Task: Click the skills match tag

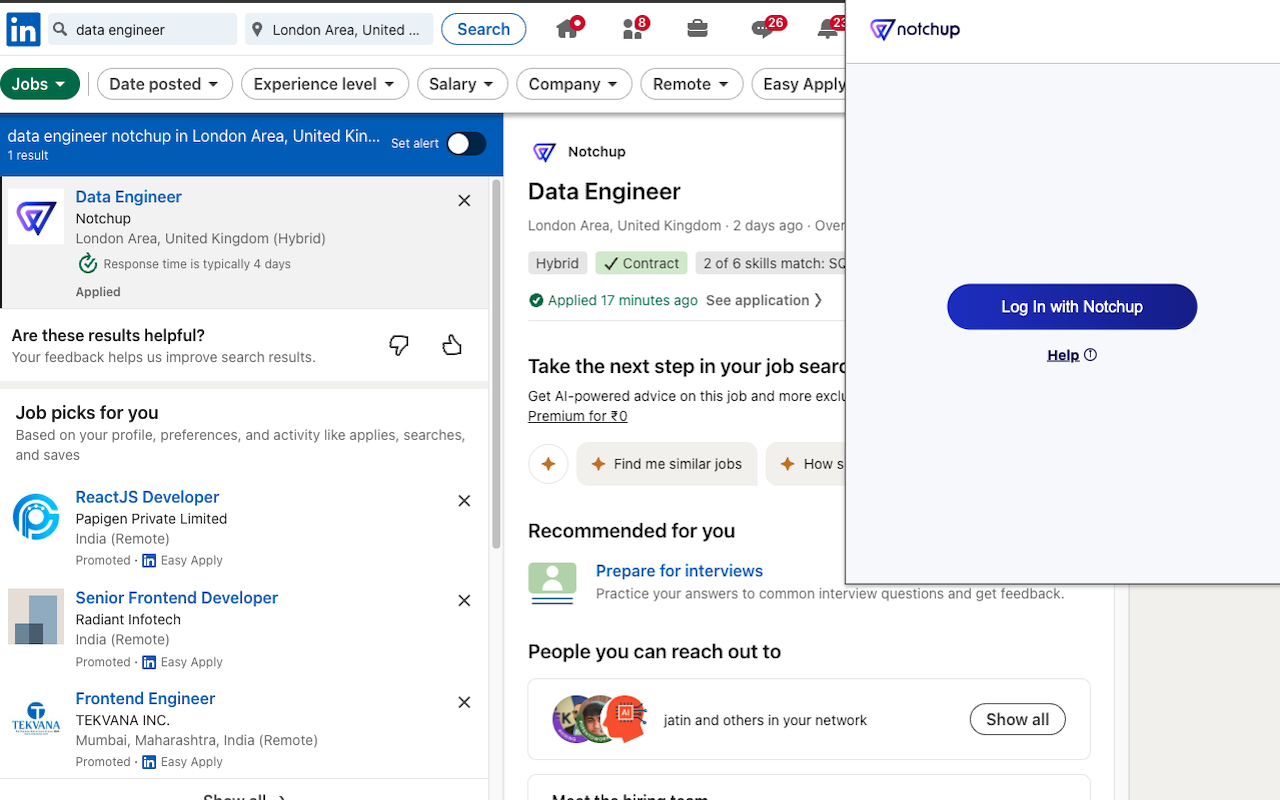Action: (x=771, y=263)
